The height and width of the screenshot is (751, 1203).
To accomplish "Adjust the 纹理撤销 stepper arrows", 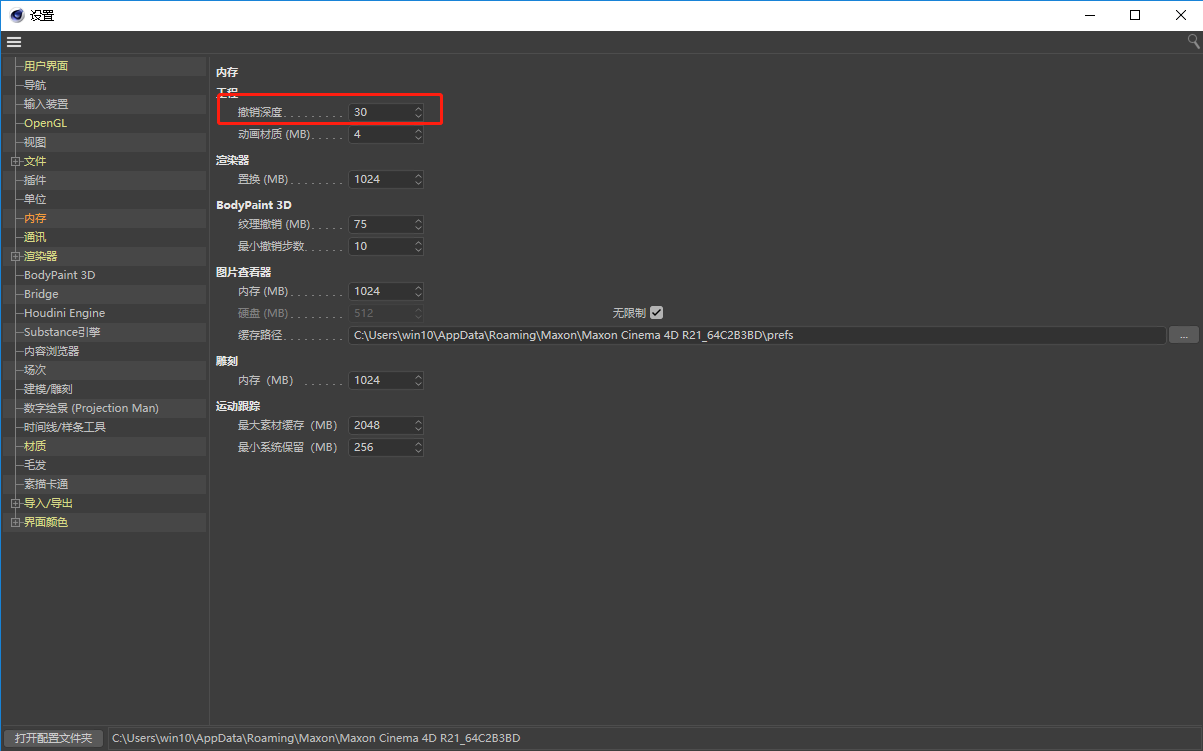I will click(x=418, y=224).
